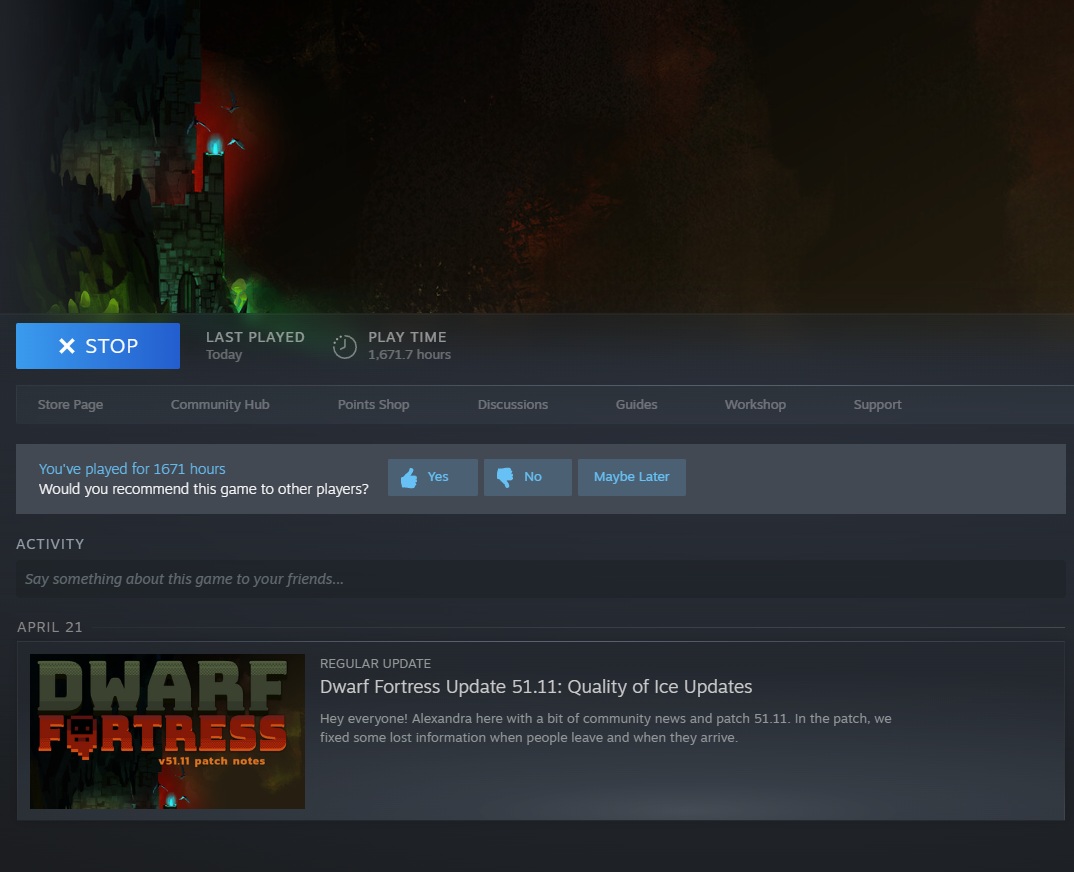This screenshot has height=872, width=1074.
Task: Click the update summary starting 'Hey everyone! Alexandra here'
Action: pos(605,728)
